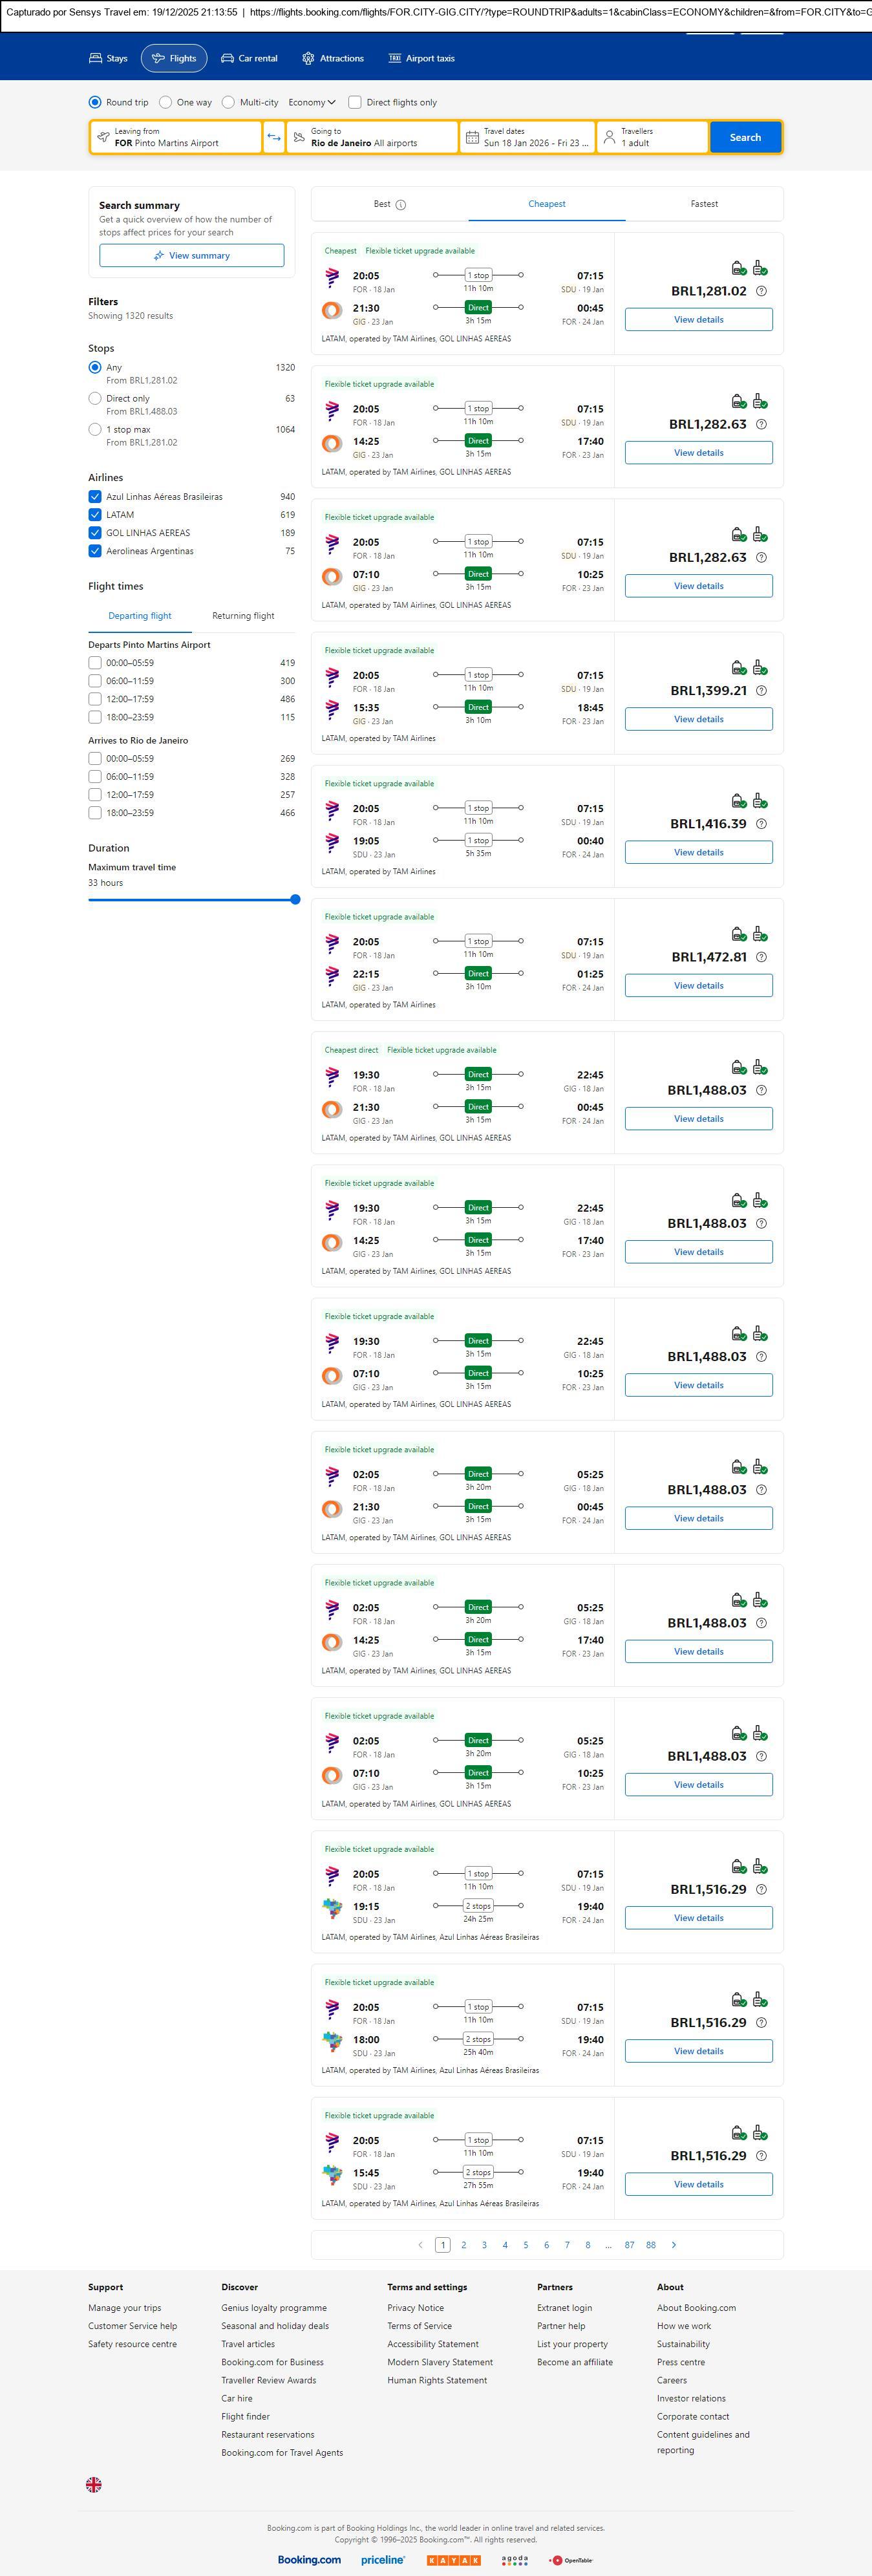
Task: Click the Stays bed icon in header
Action: (x=96, y=59)
